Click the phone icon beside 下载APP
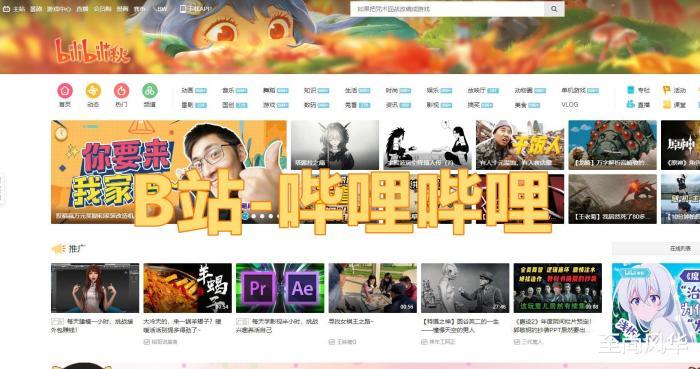700x369 pixels. click(x=183, y=9)
